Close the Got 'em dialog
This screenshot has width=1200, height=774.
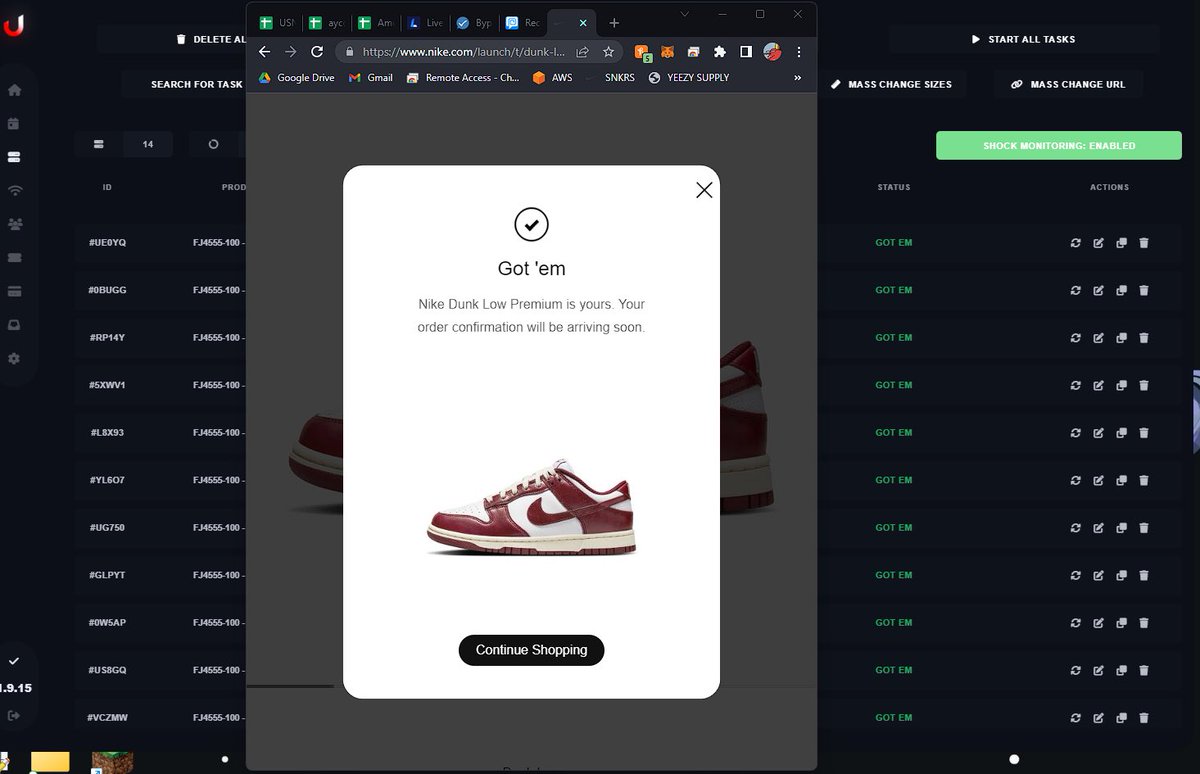point(704,190)
